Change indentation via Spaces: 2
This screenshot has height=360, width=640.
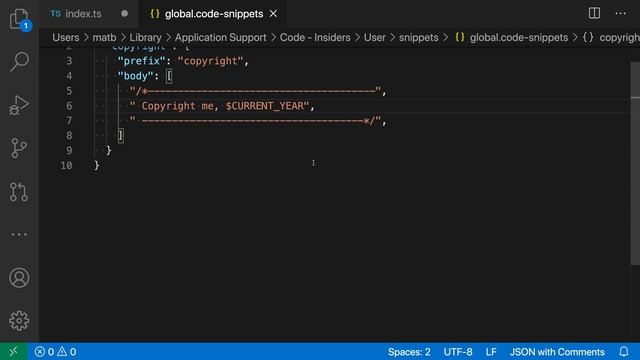point(409,351)
